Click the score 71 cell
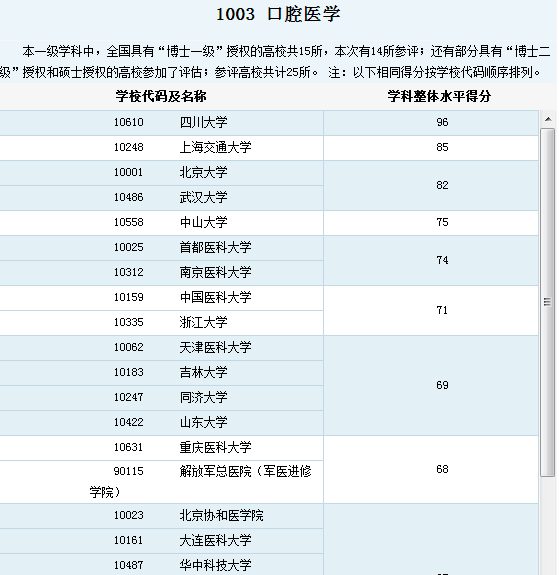Screen dimensions: 559x575 click(431, 311)
